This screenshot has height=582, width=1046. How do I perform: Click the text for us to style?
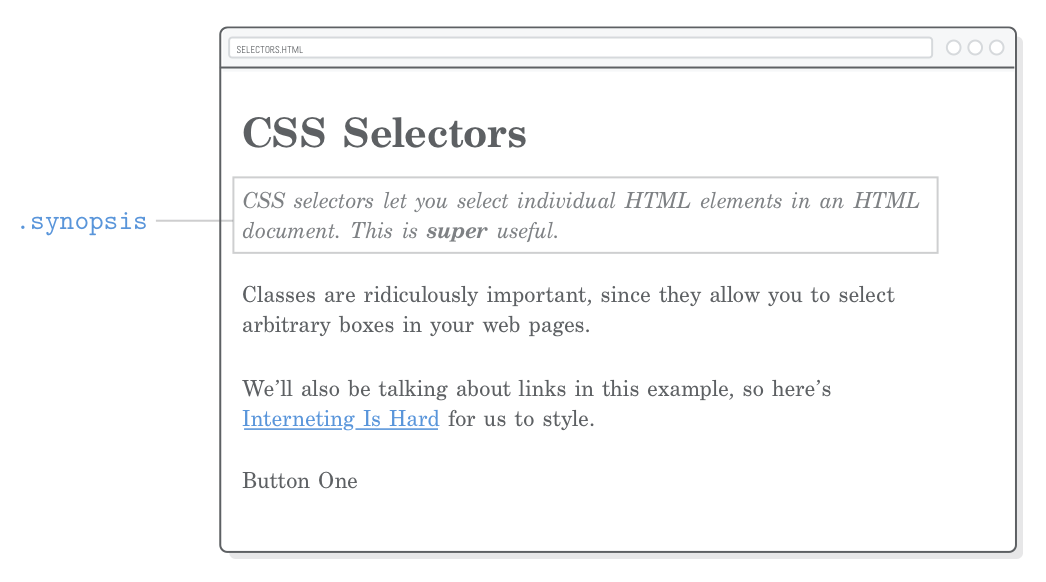pyautogui.click(x=520, y=419)
